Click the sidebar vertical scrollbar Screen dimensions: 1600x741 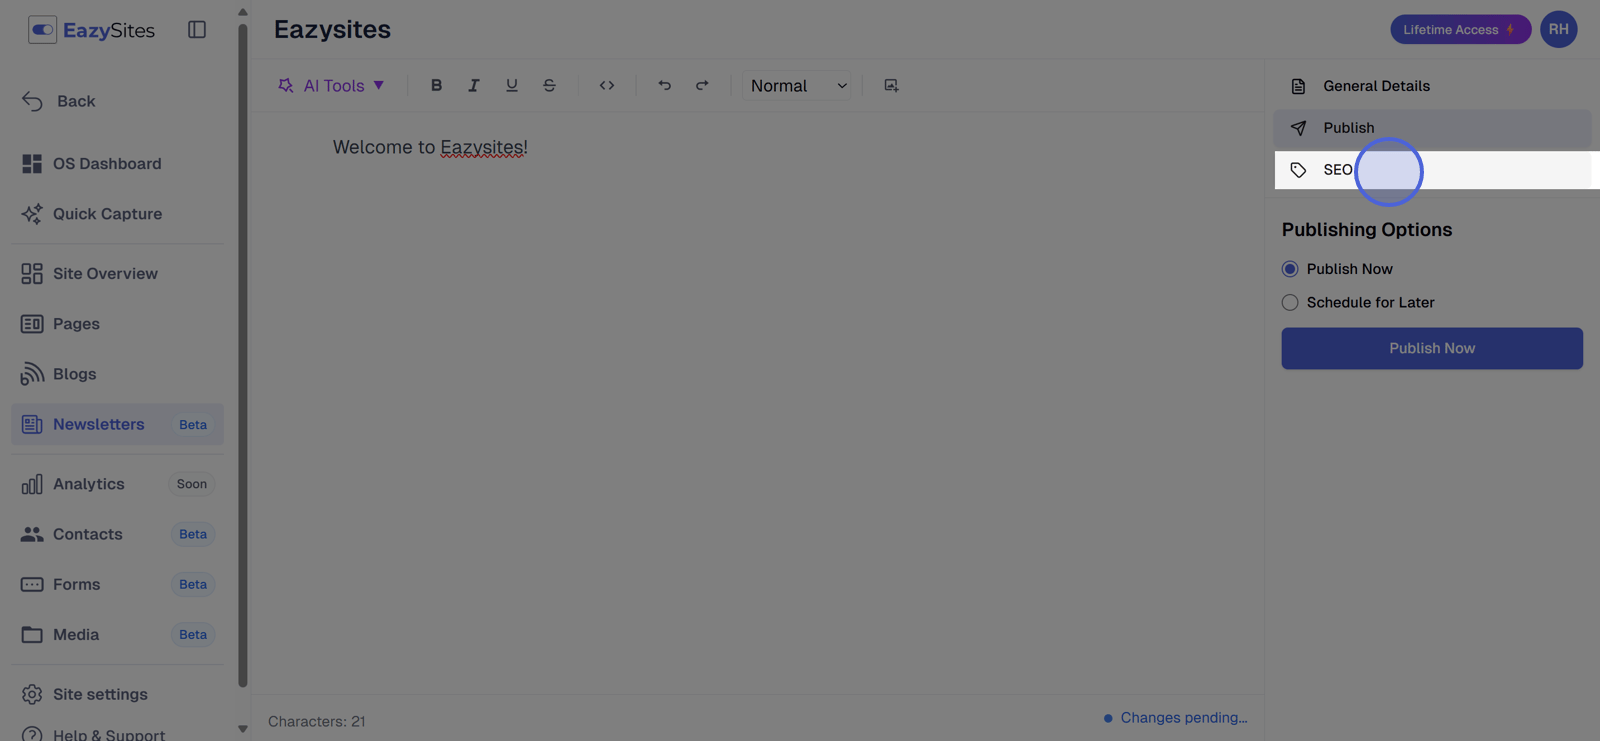242,355
